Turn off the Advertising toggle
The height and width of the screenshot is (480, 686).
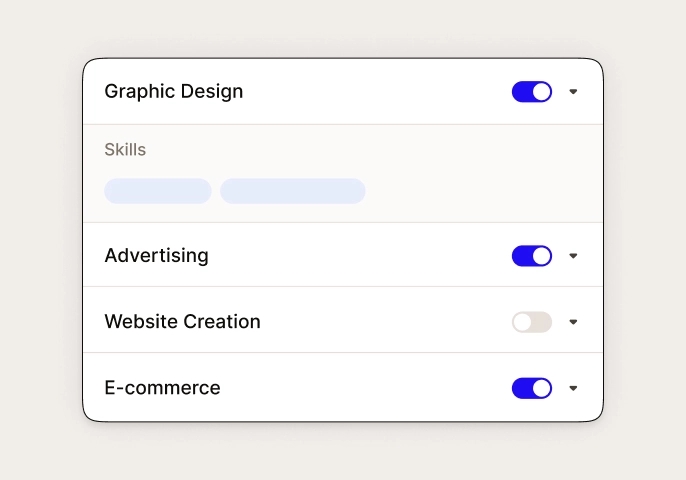click(532, 256)
